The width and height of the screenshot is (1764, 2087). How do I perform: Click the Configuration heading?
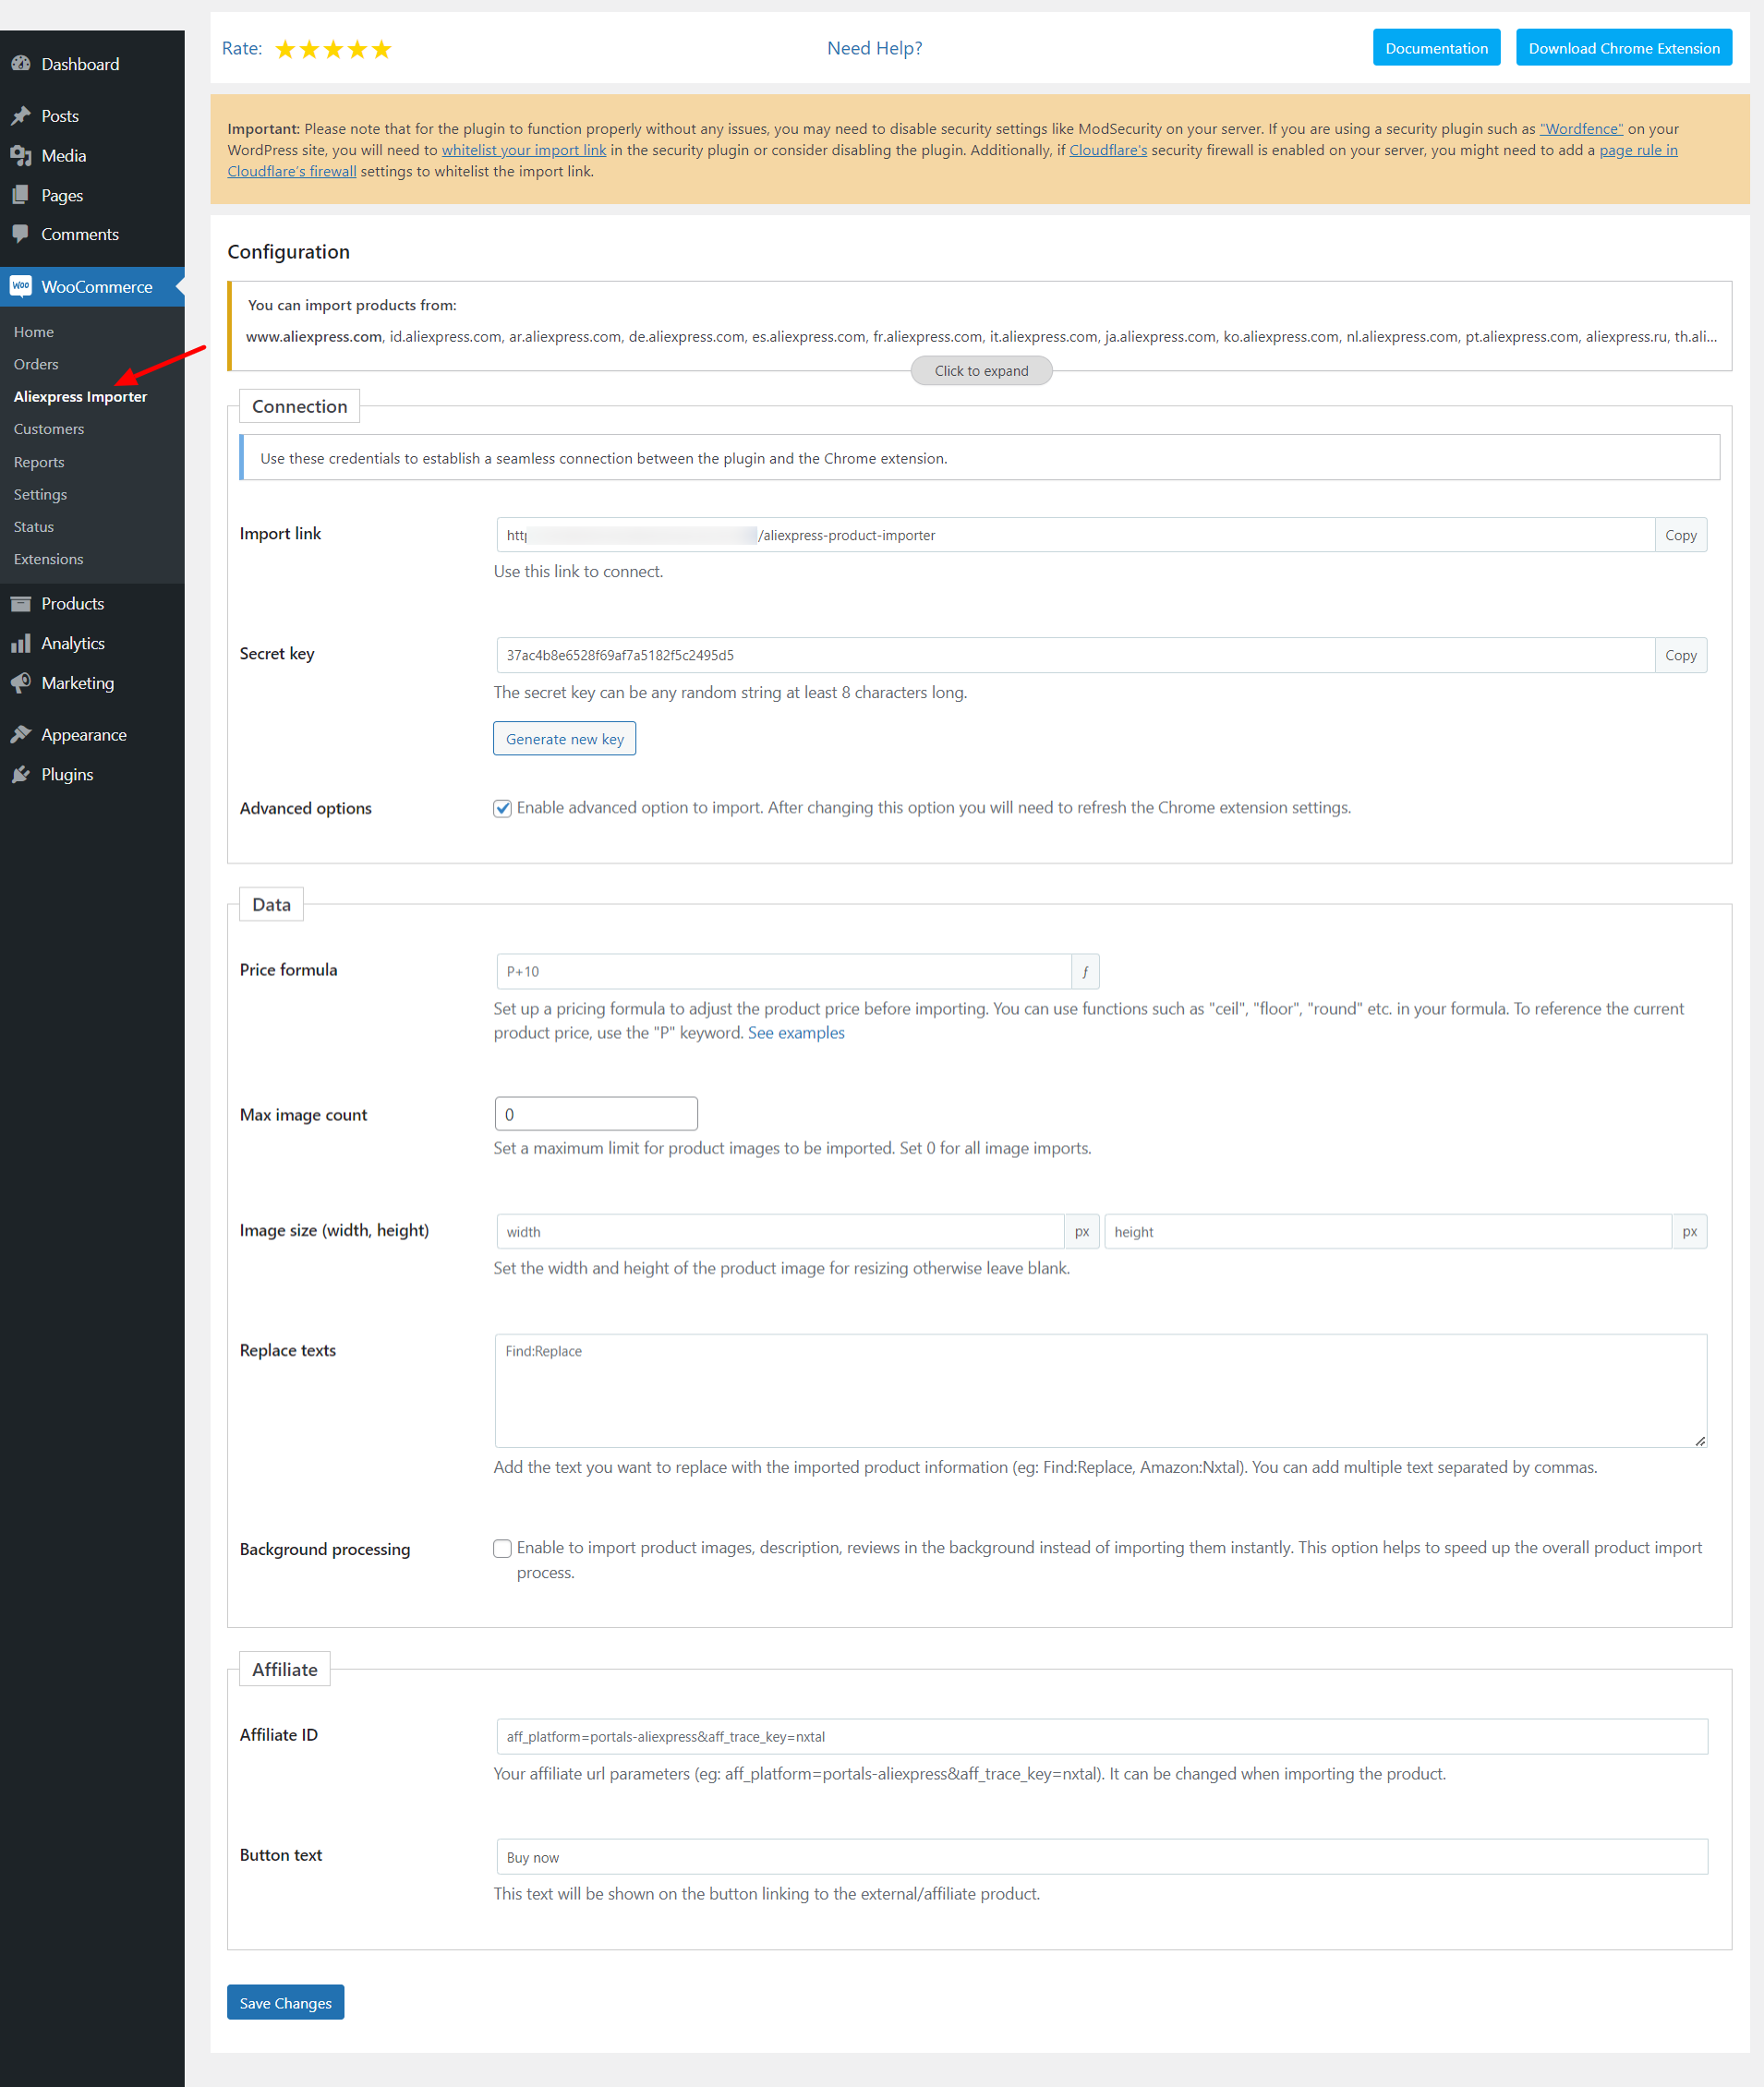coord(288,252)
